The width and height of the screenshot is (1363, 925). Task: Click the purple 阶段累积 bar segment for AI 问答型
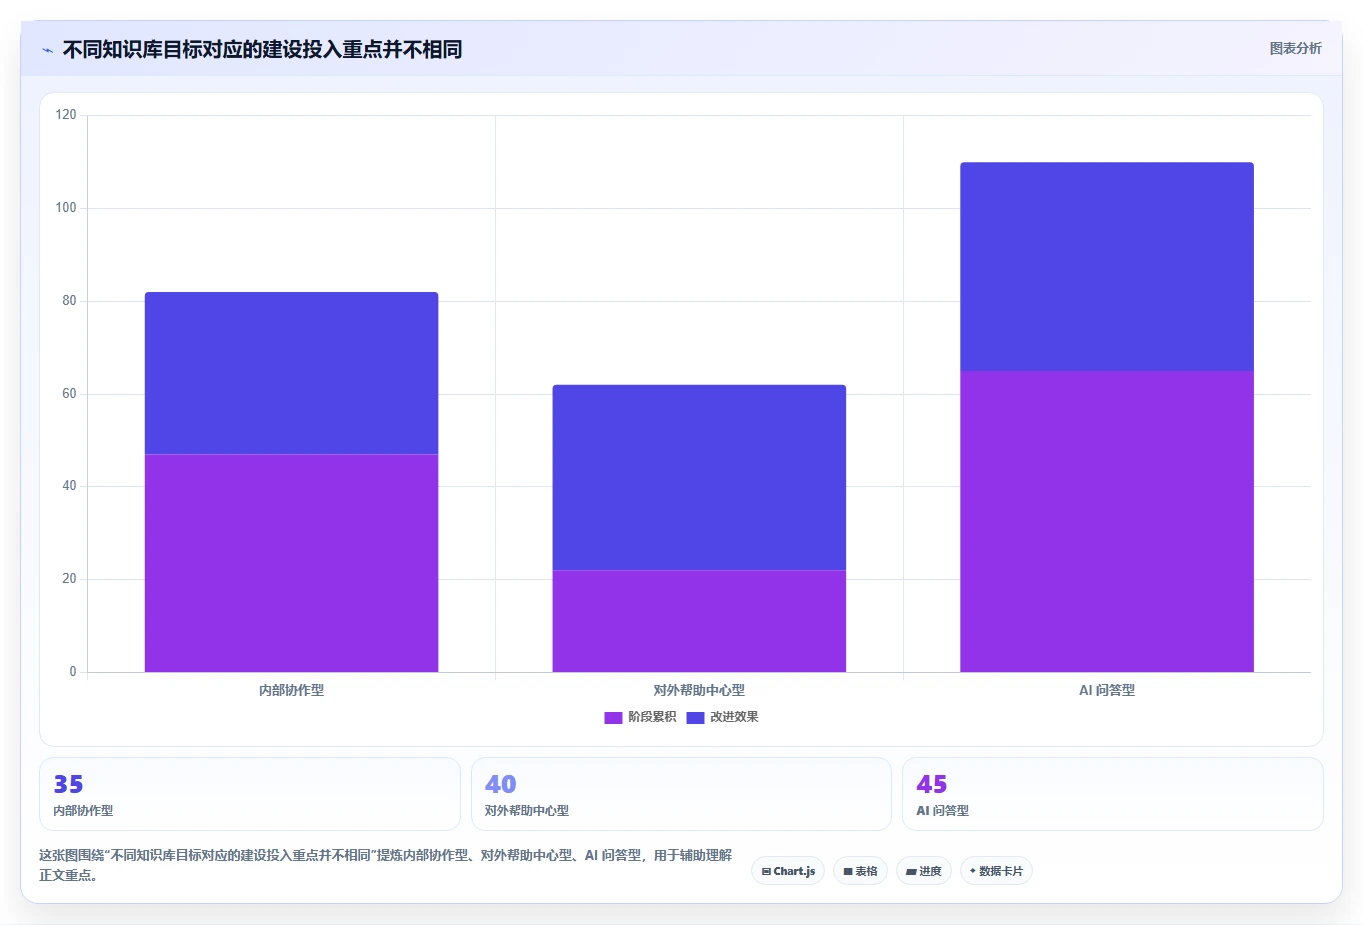(x=1107, y=521)
